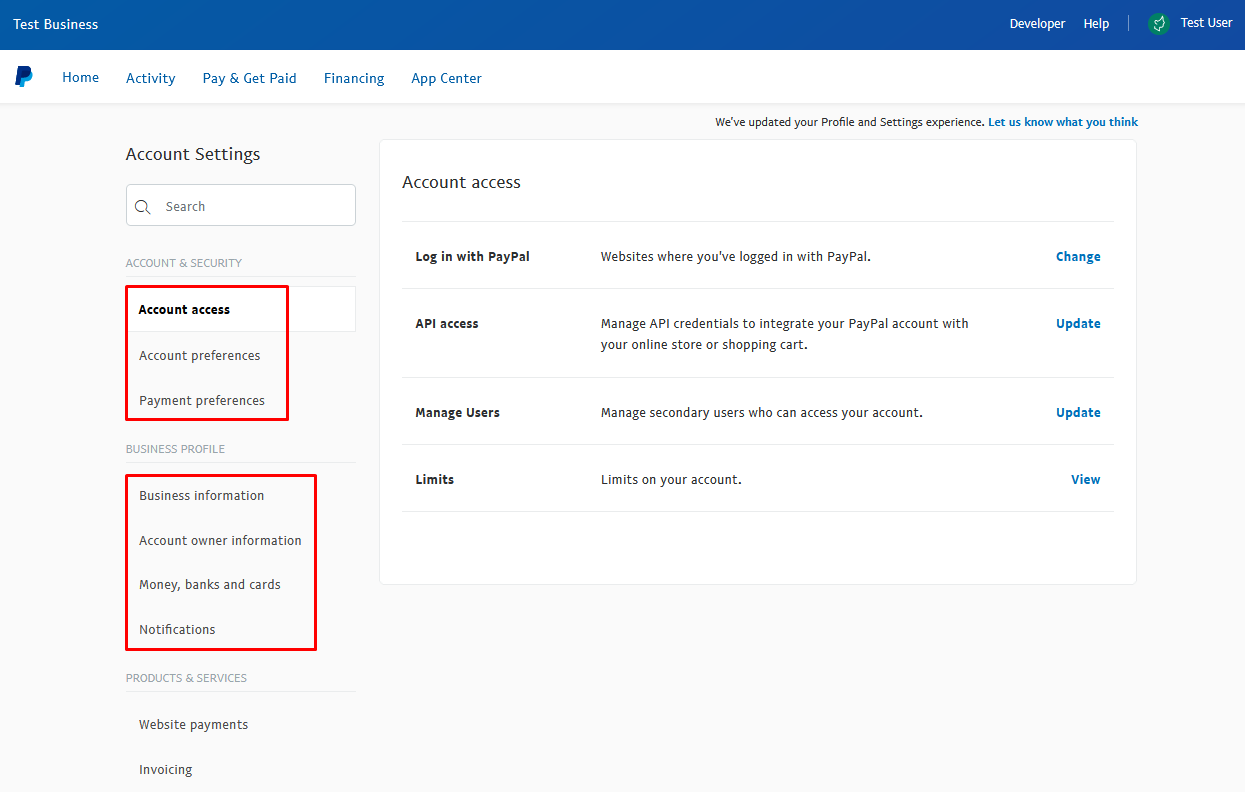
Task: Go to the Activity tab
Action: (151, 78)
